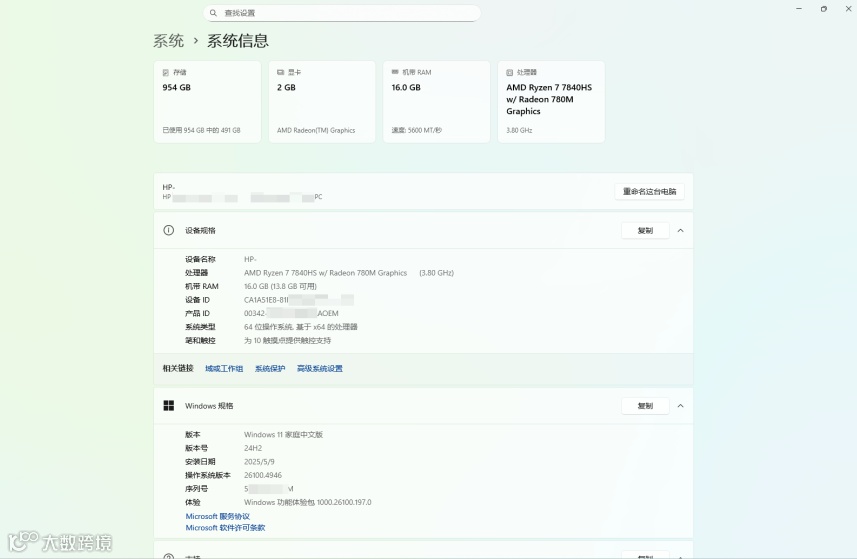Click 已使用 954 GB 中的 491 GB text

point(201,130)
